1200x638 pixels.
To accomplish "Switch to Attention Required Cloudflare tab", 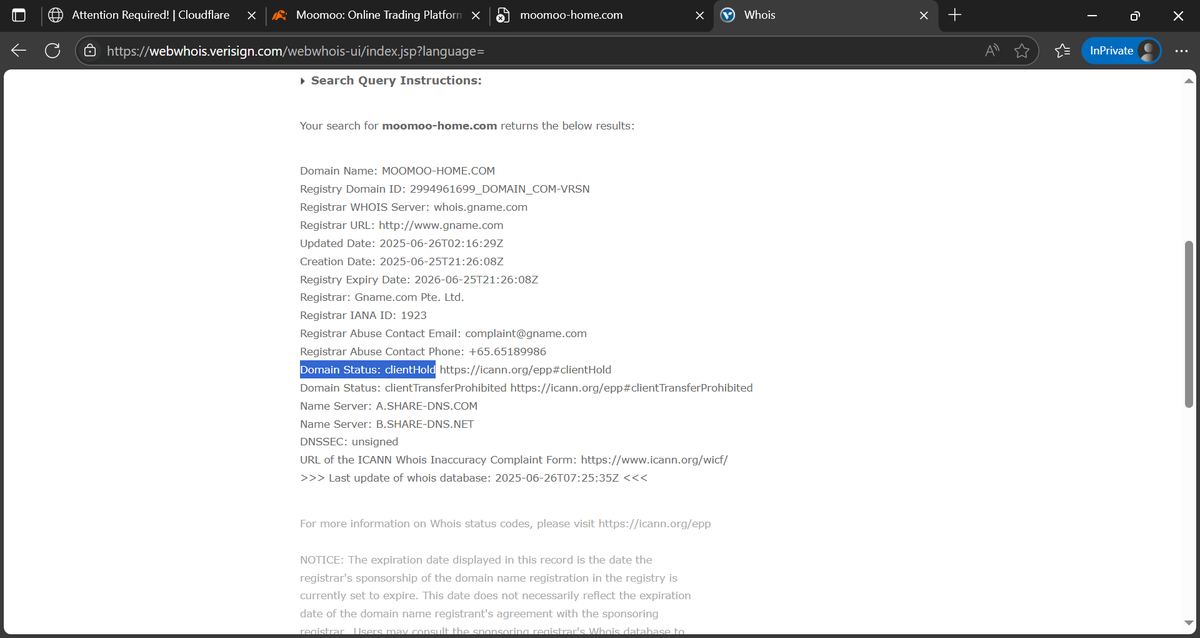I will click(x=150, y=15).
